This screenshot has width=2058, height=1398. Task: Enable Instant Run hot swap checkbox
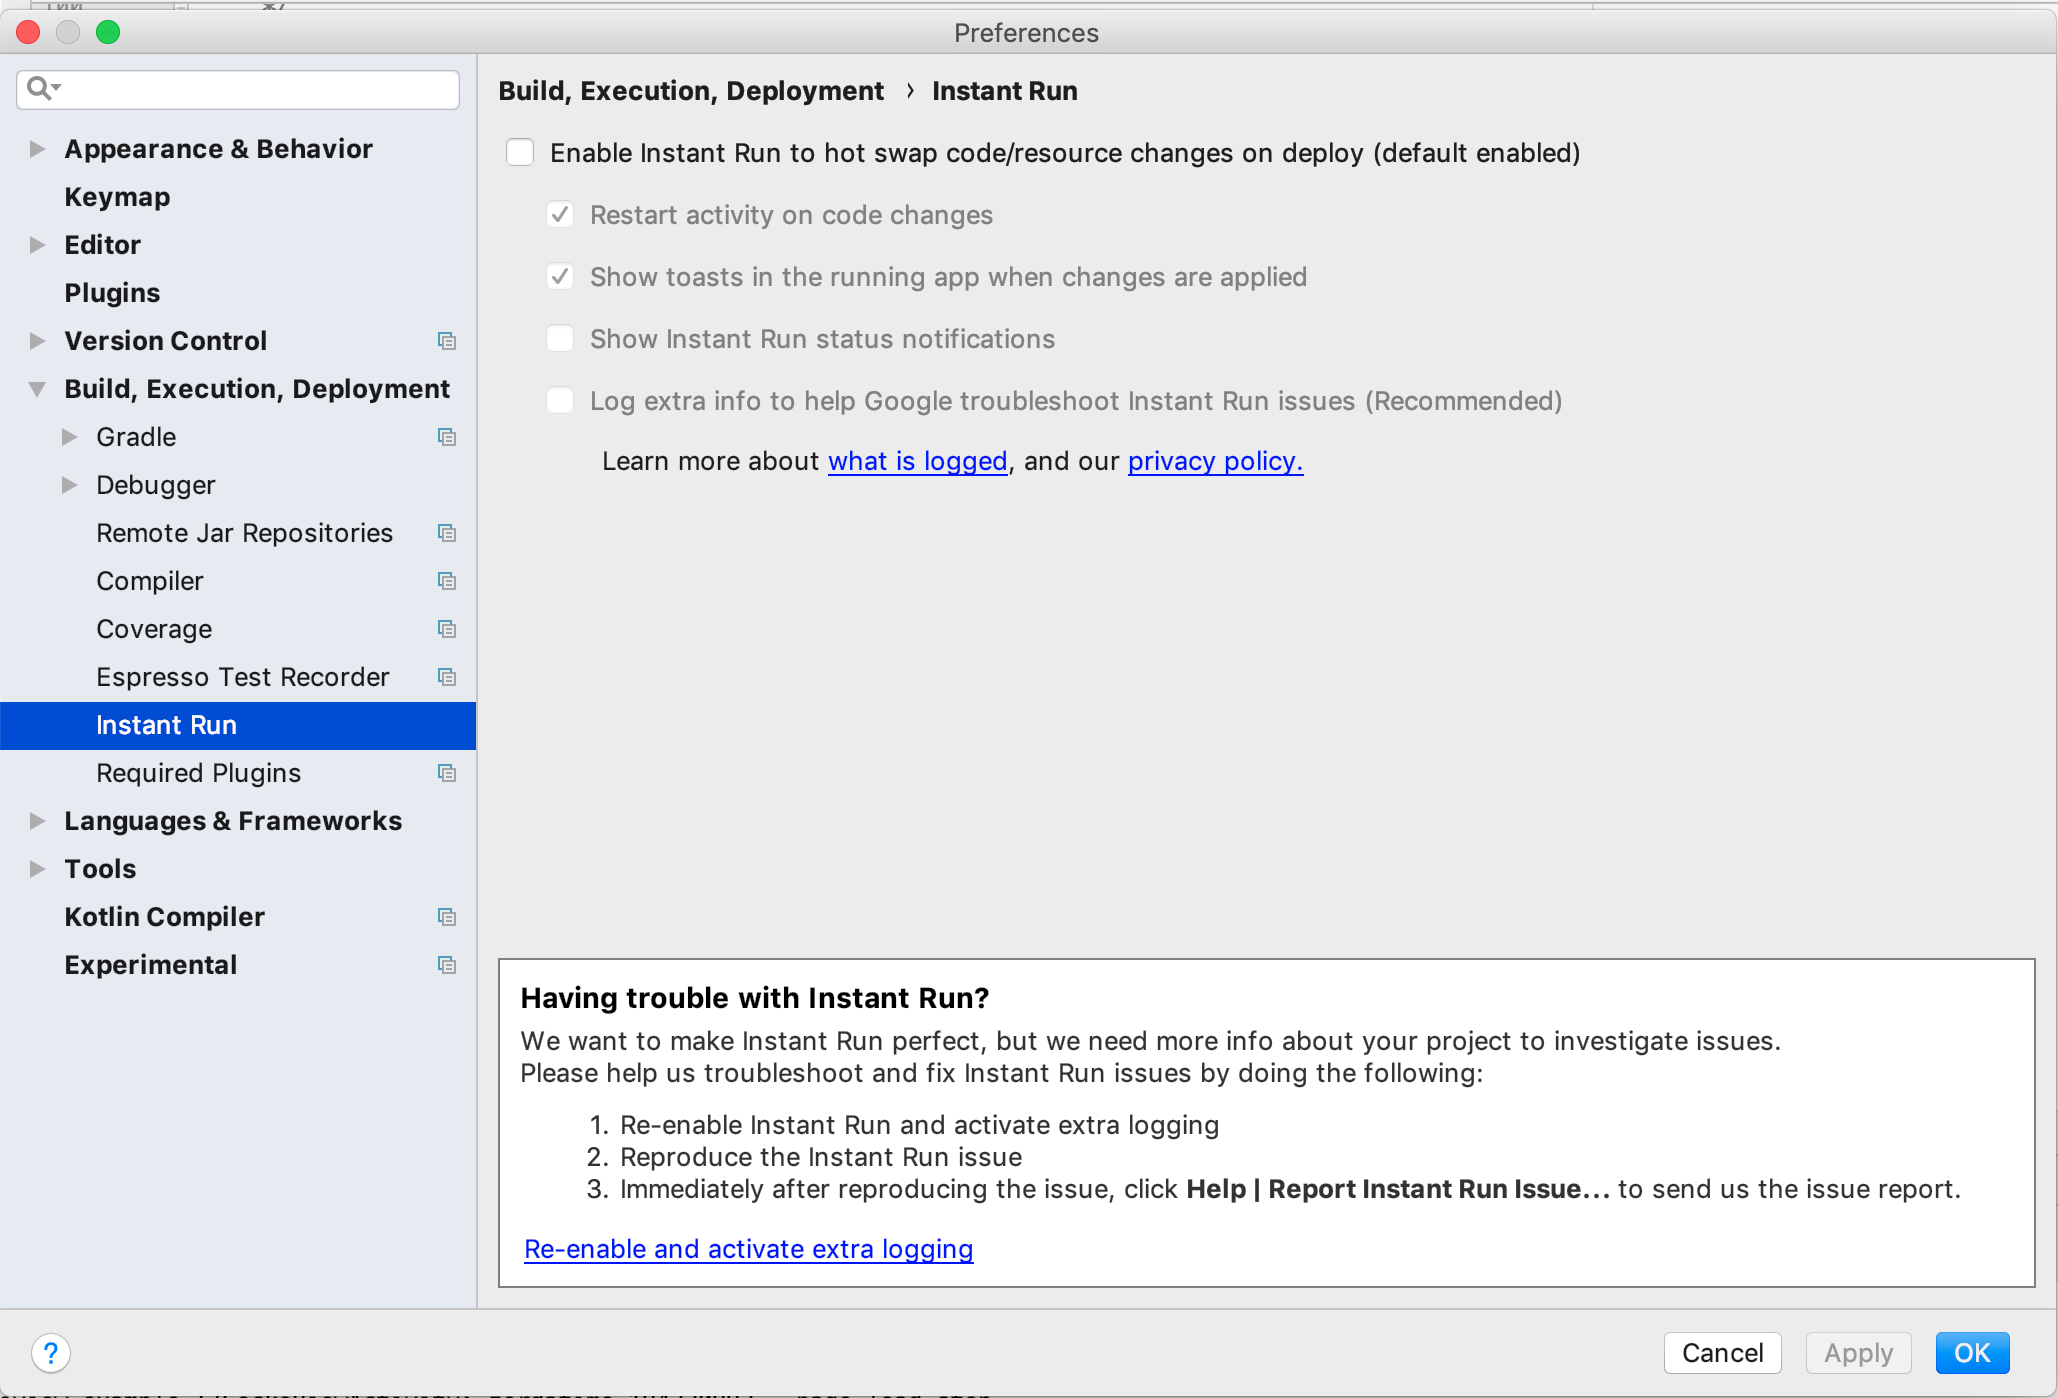(520, 153)
